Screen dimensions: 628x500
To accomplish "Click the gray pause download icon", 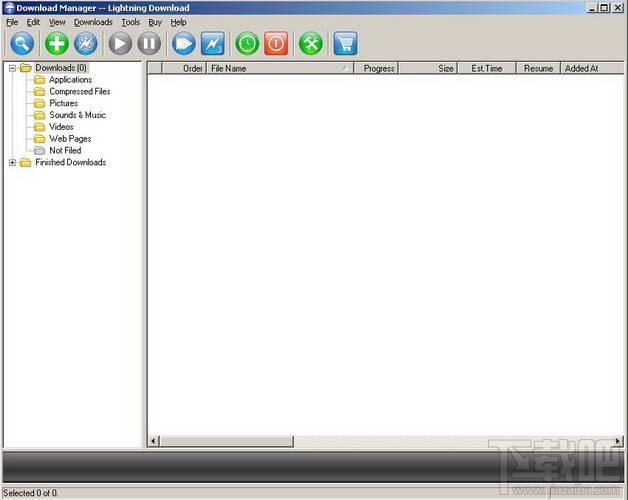I will pos(149,43).
